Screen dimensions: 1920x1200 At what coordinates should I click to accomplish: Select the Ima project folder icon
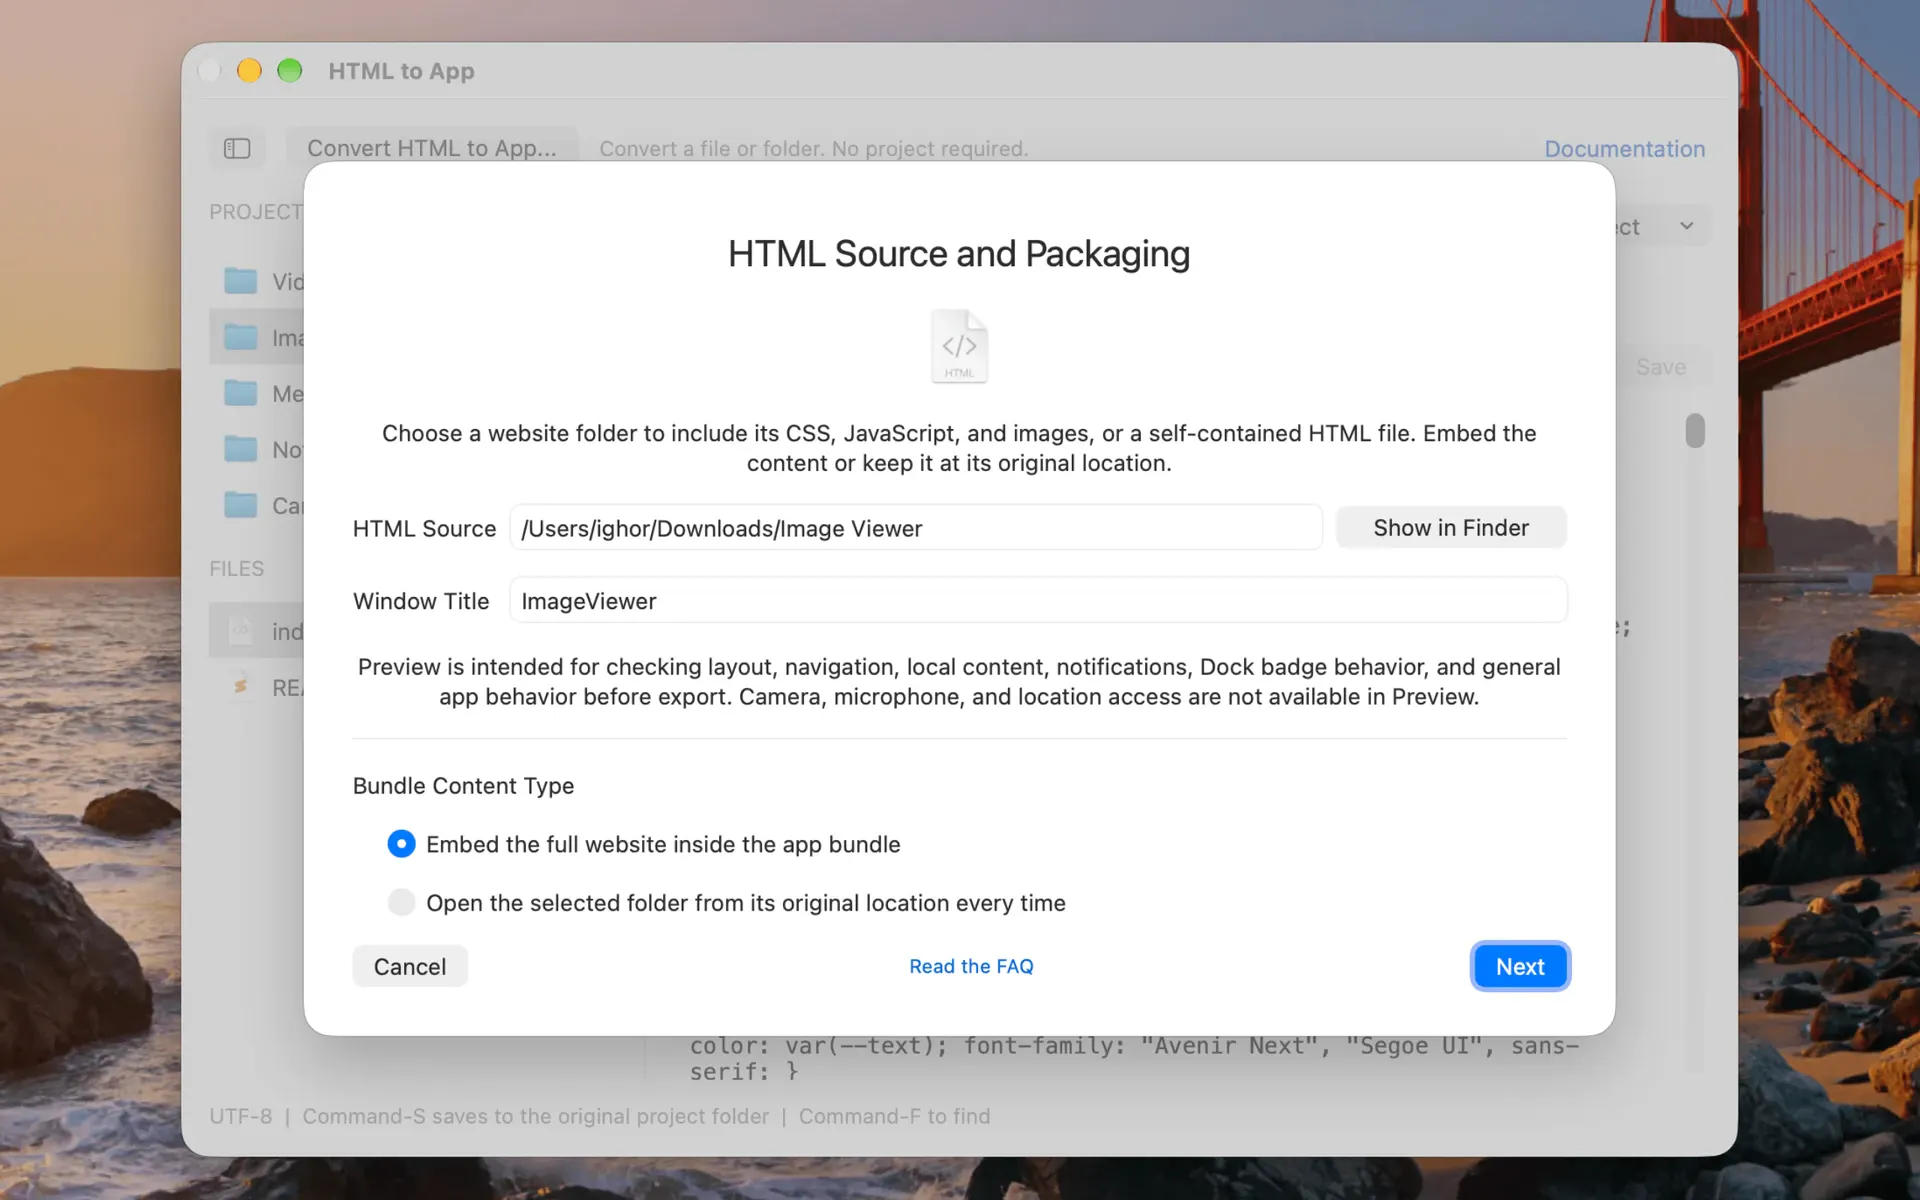[240, 337]
